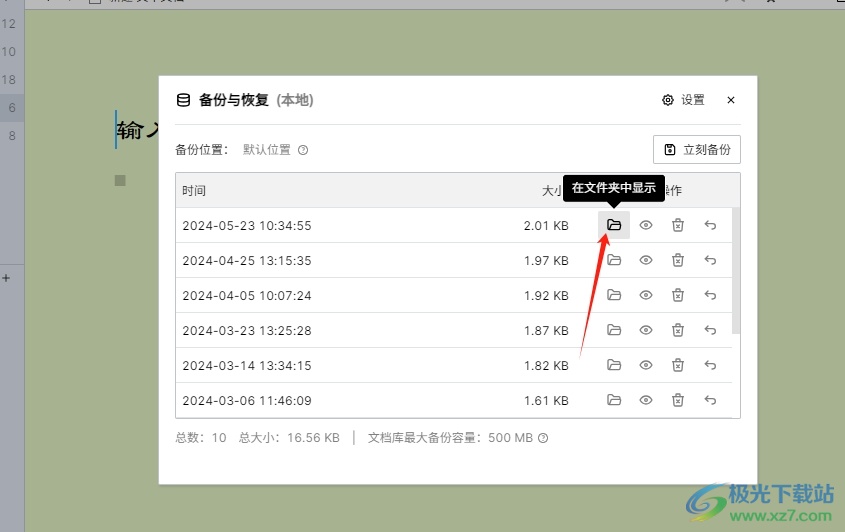
Task: Restore the 2024-05-23 10:34:55 backup
Action: tap(710, 225)
